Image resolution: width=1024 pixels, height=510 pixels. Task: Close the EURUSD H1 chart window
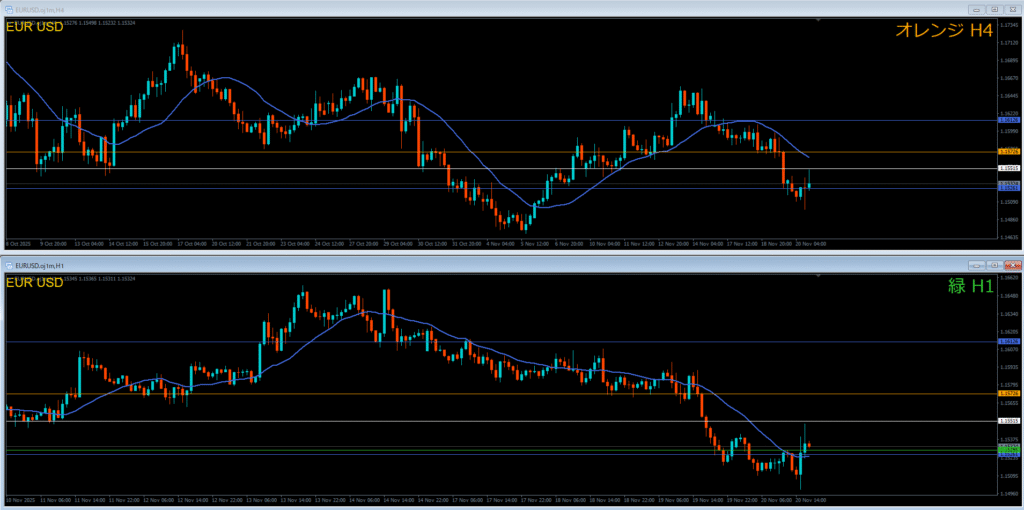(1011, 264)
